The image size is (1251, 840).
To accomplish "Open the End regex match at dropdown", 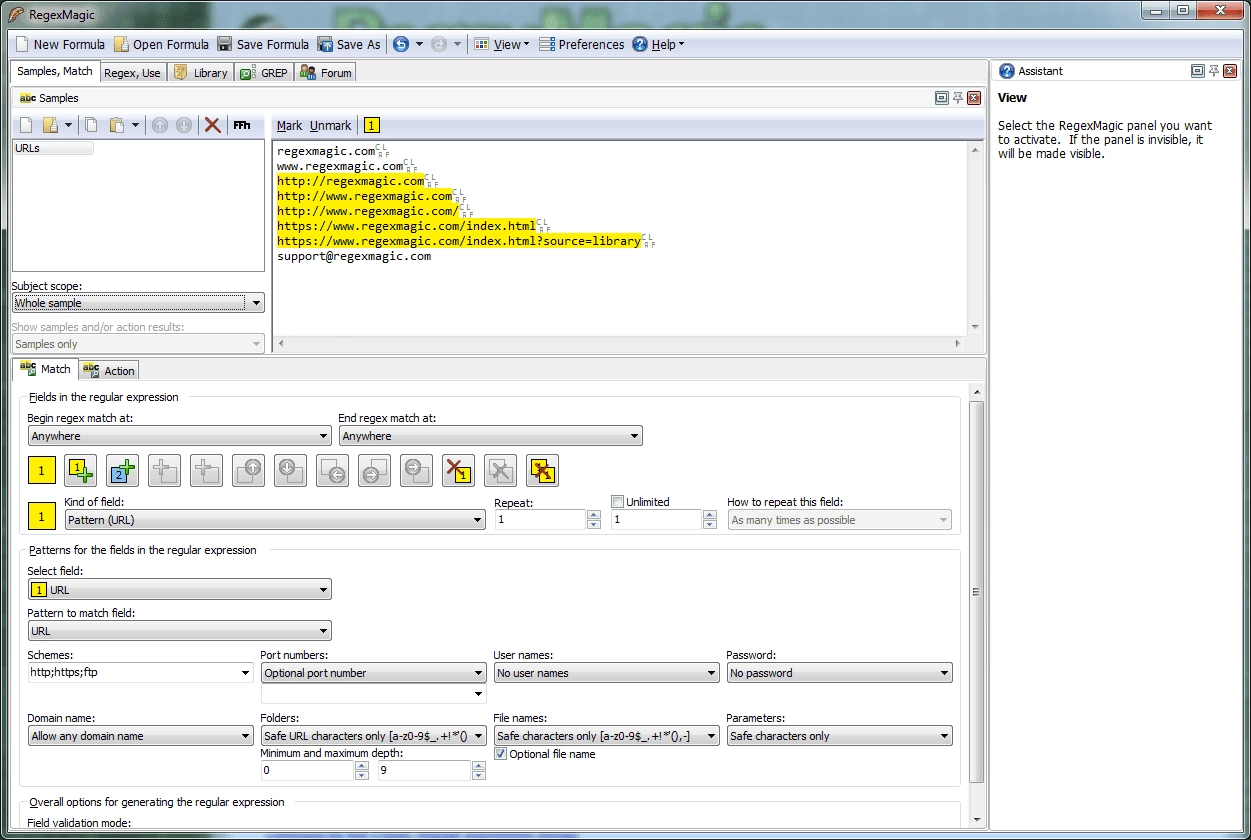I will pos(490,436).
